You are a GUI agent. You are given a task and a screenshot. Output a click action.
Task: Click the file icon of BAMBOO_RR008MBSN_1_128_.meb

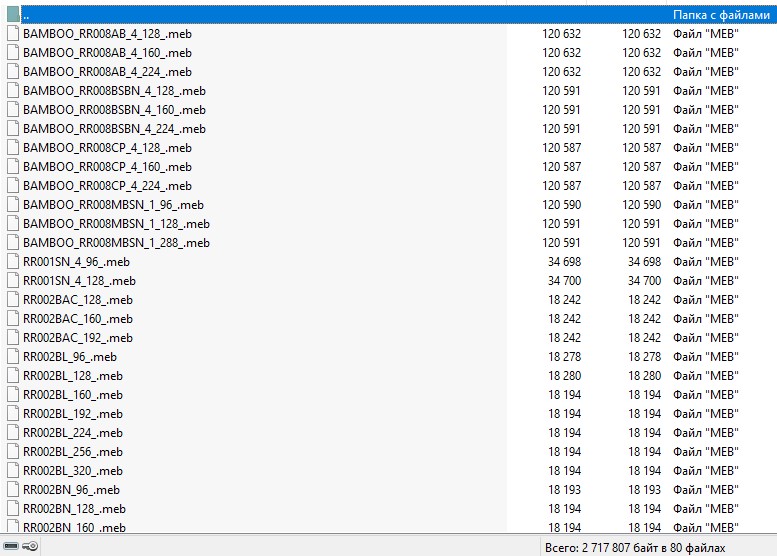click(13, 223)
